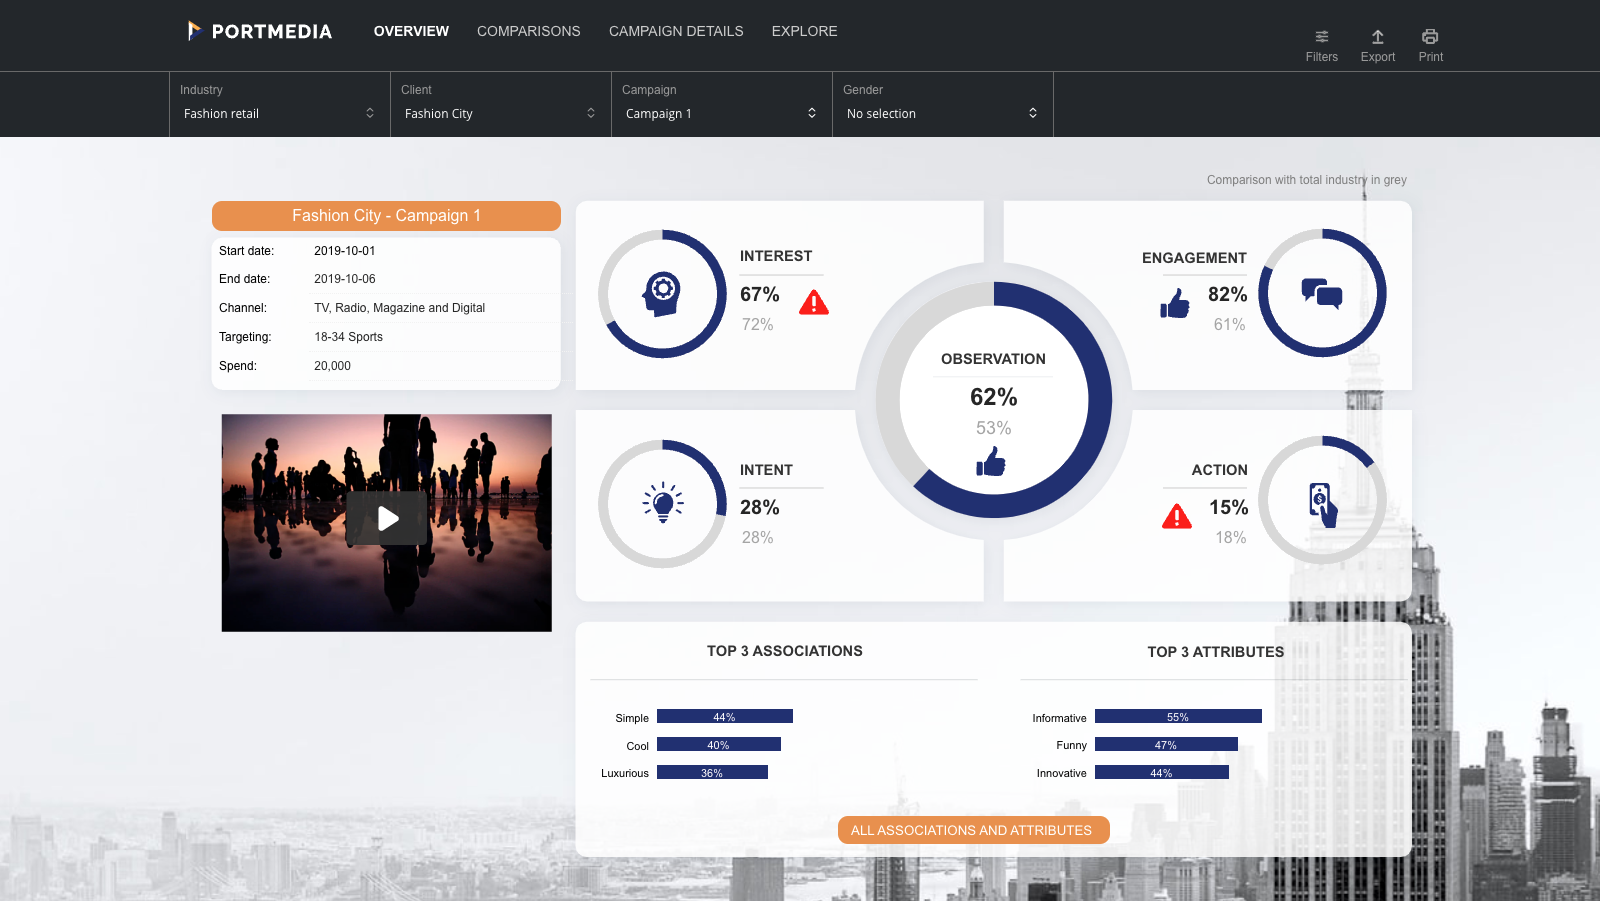The image size is (1600, 901).
Task: Play the campaign video
Action: [388, 518]
